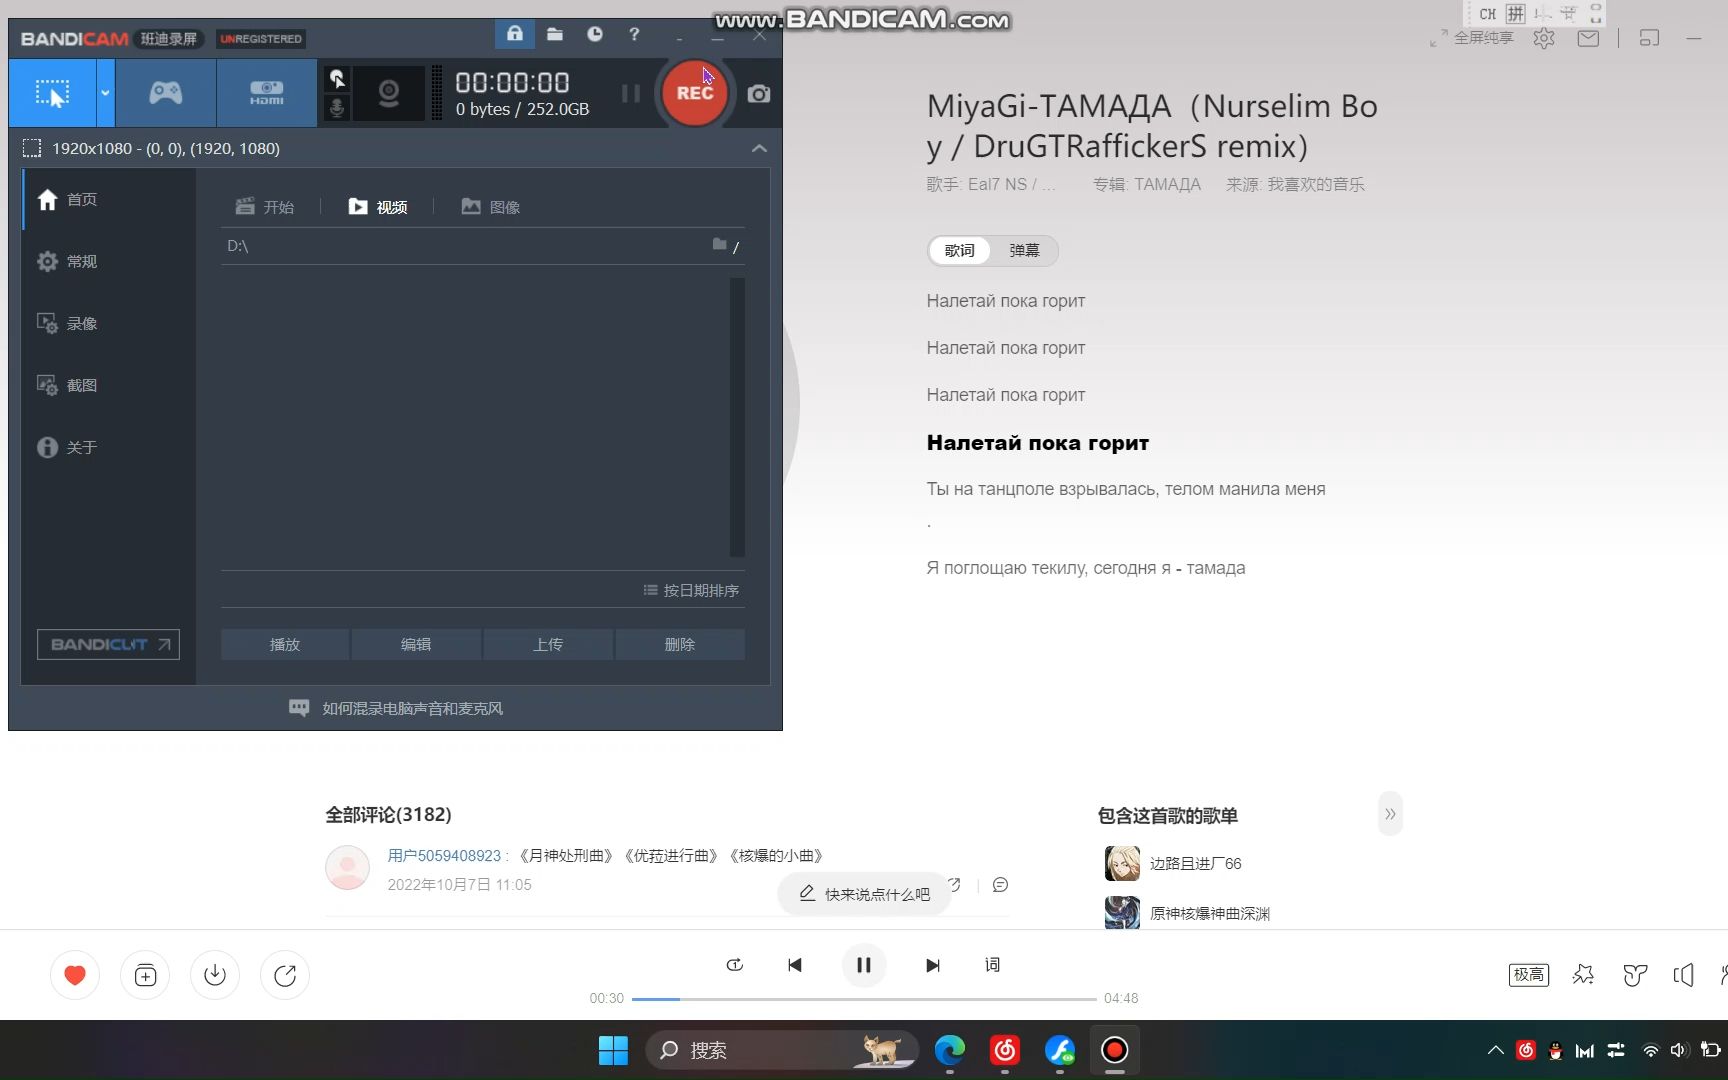Click comment box 快来说点什么吧
The image size is (1728, 1080).
coord(864,894)
